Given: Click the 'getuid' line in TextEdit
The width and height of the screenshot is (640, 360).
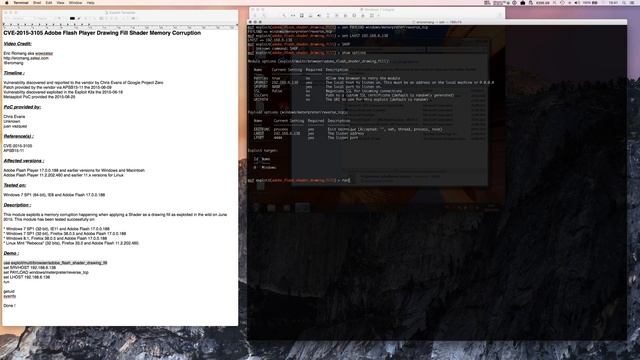Looking at the screenshot, I should point(9,291).
